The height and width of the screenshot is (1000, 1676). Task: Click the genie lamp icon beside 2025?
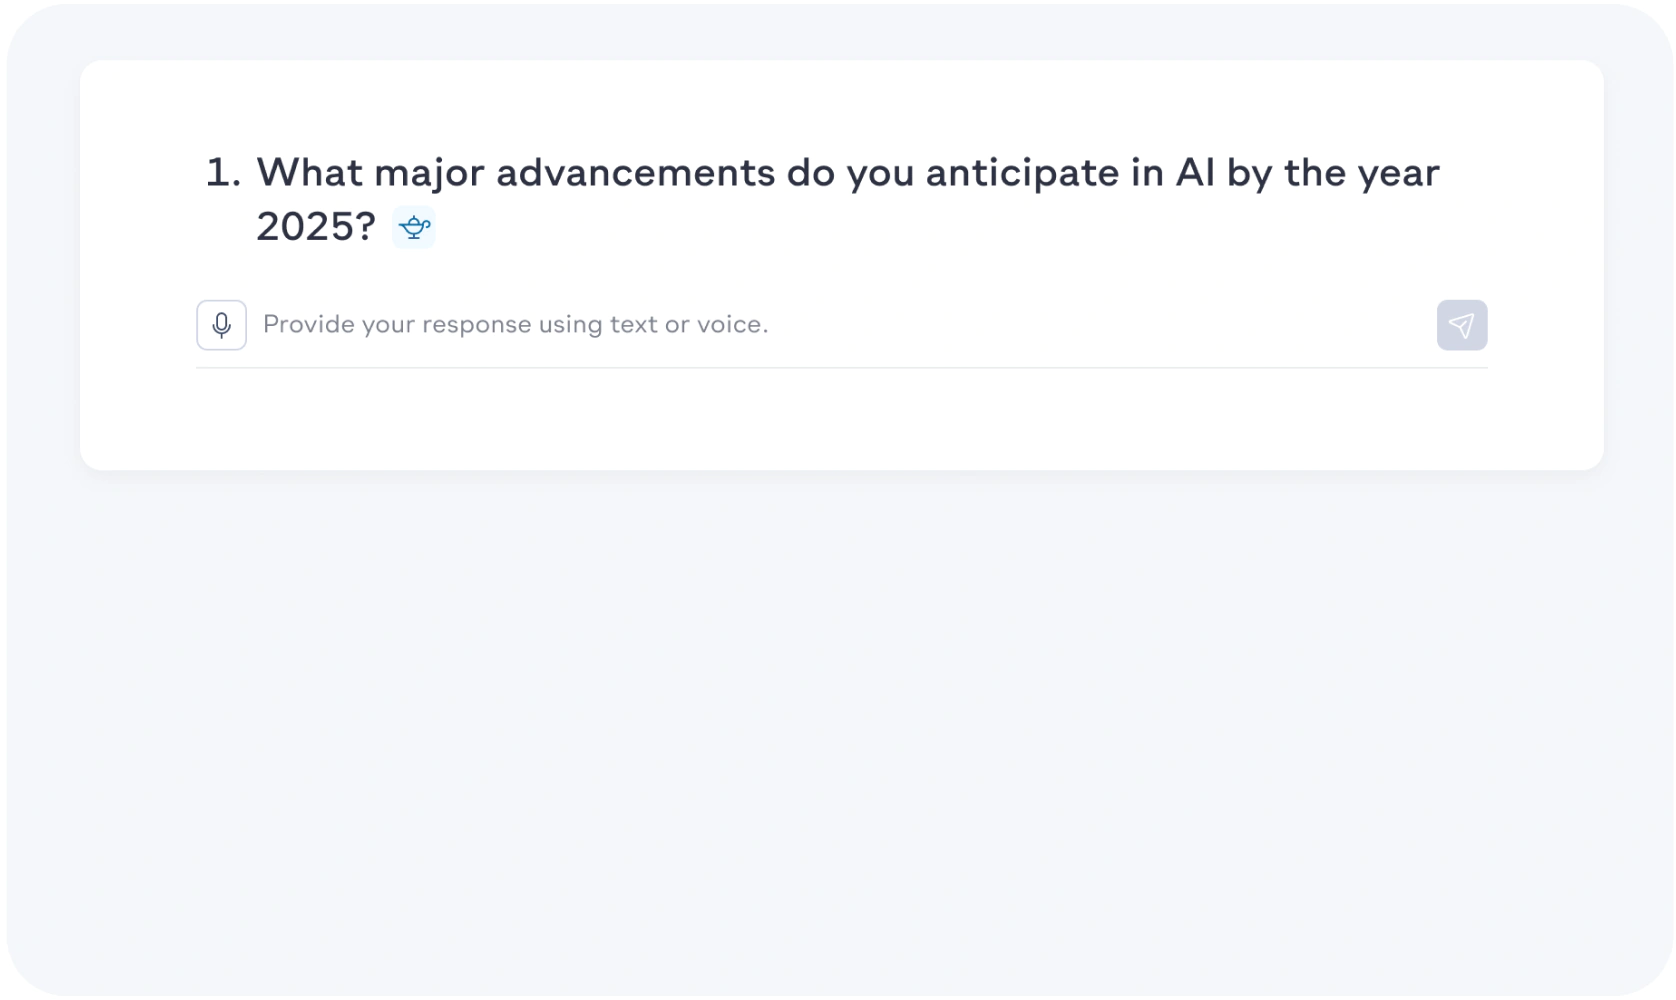pos(413,227)
